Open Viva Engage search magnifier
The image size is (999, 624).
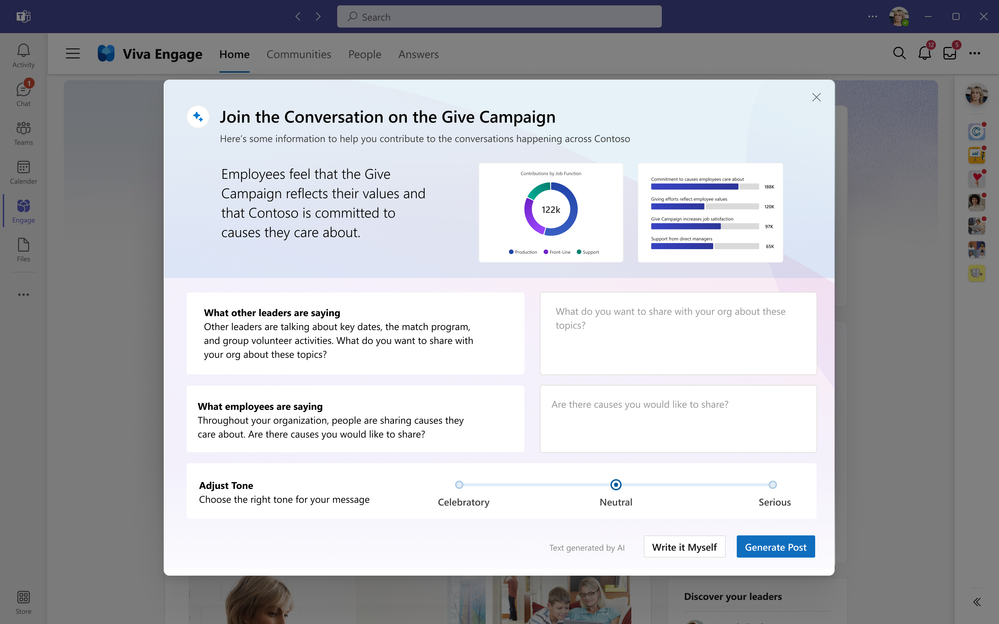pyautogui.click(x=899, y=54)
